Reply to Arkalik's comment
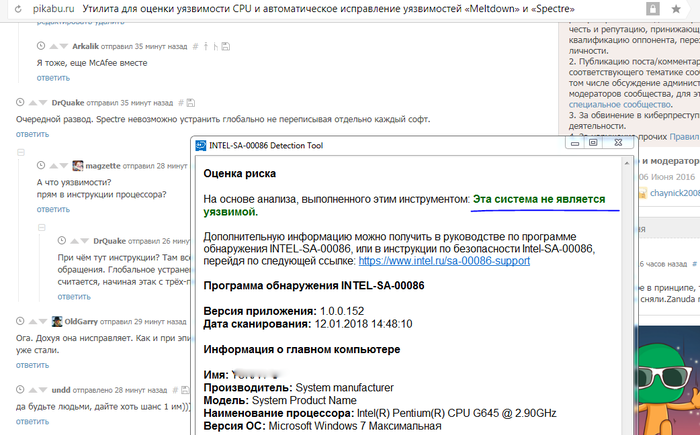 coord(55,77)
